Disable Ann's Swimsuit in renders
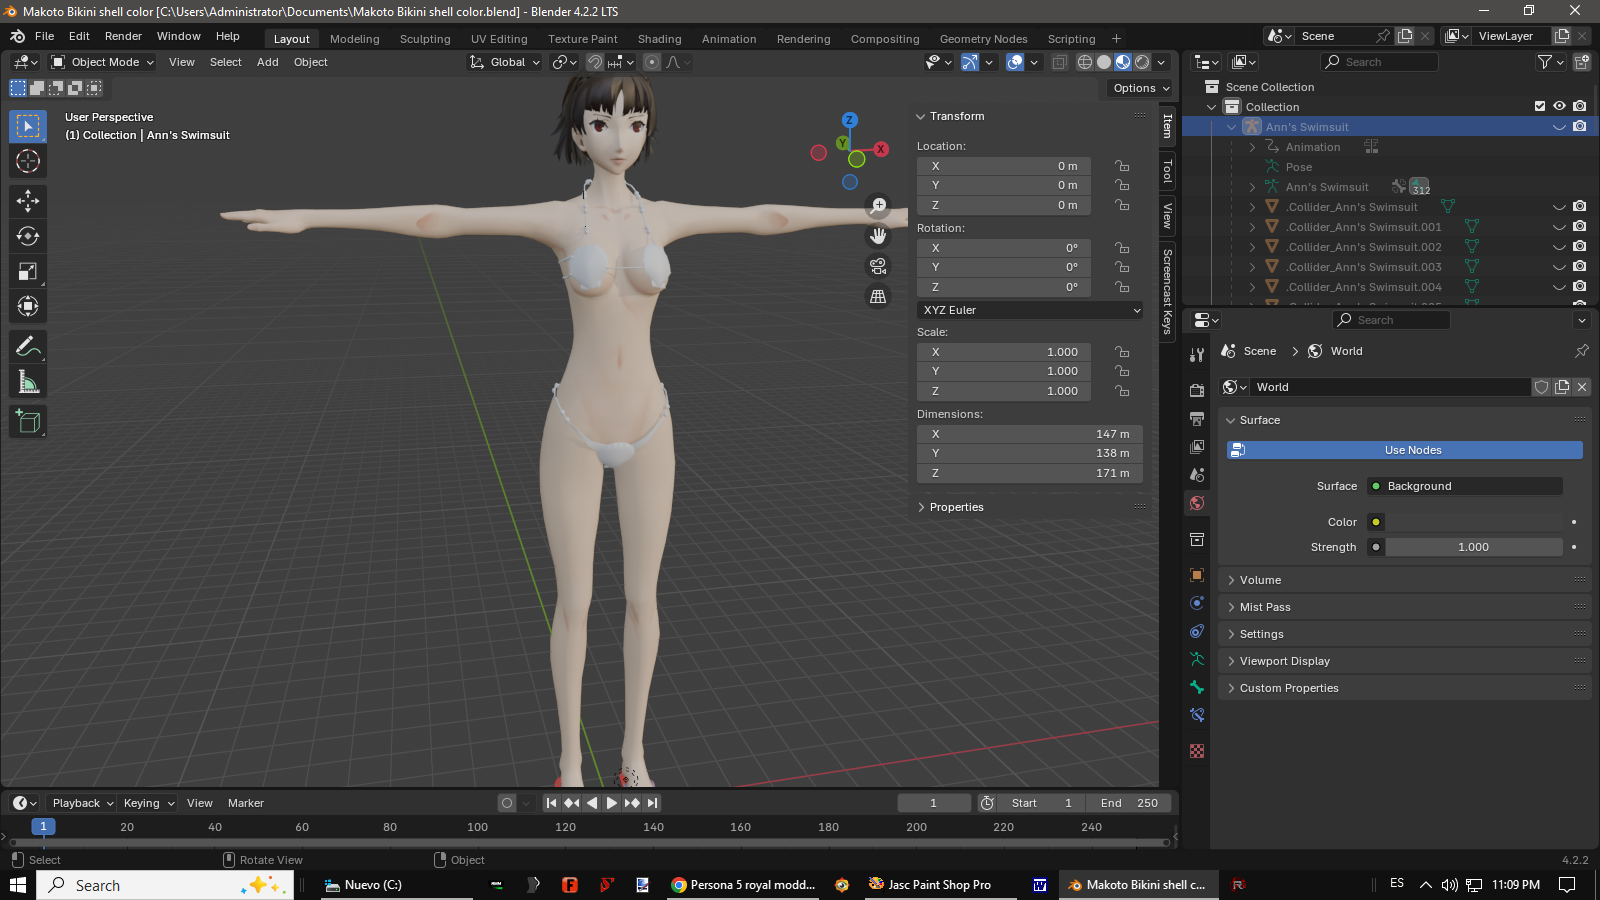1600x900 pixels. pyautogui.click(x=1579, y=127)
